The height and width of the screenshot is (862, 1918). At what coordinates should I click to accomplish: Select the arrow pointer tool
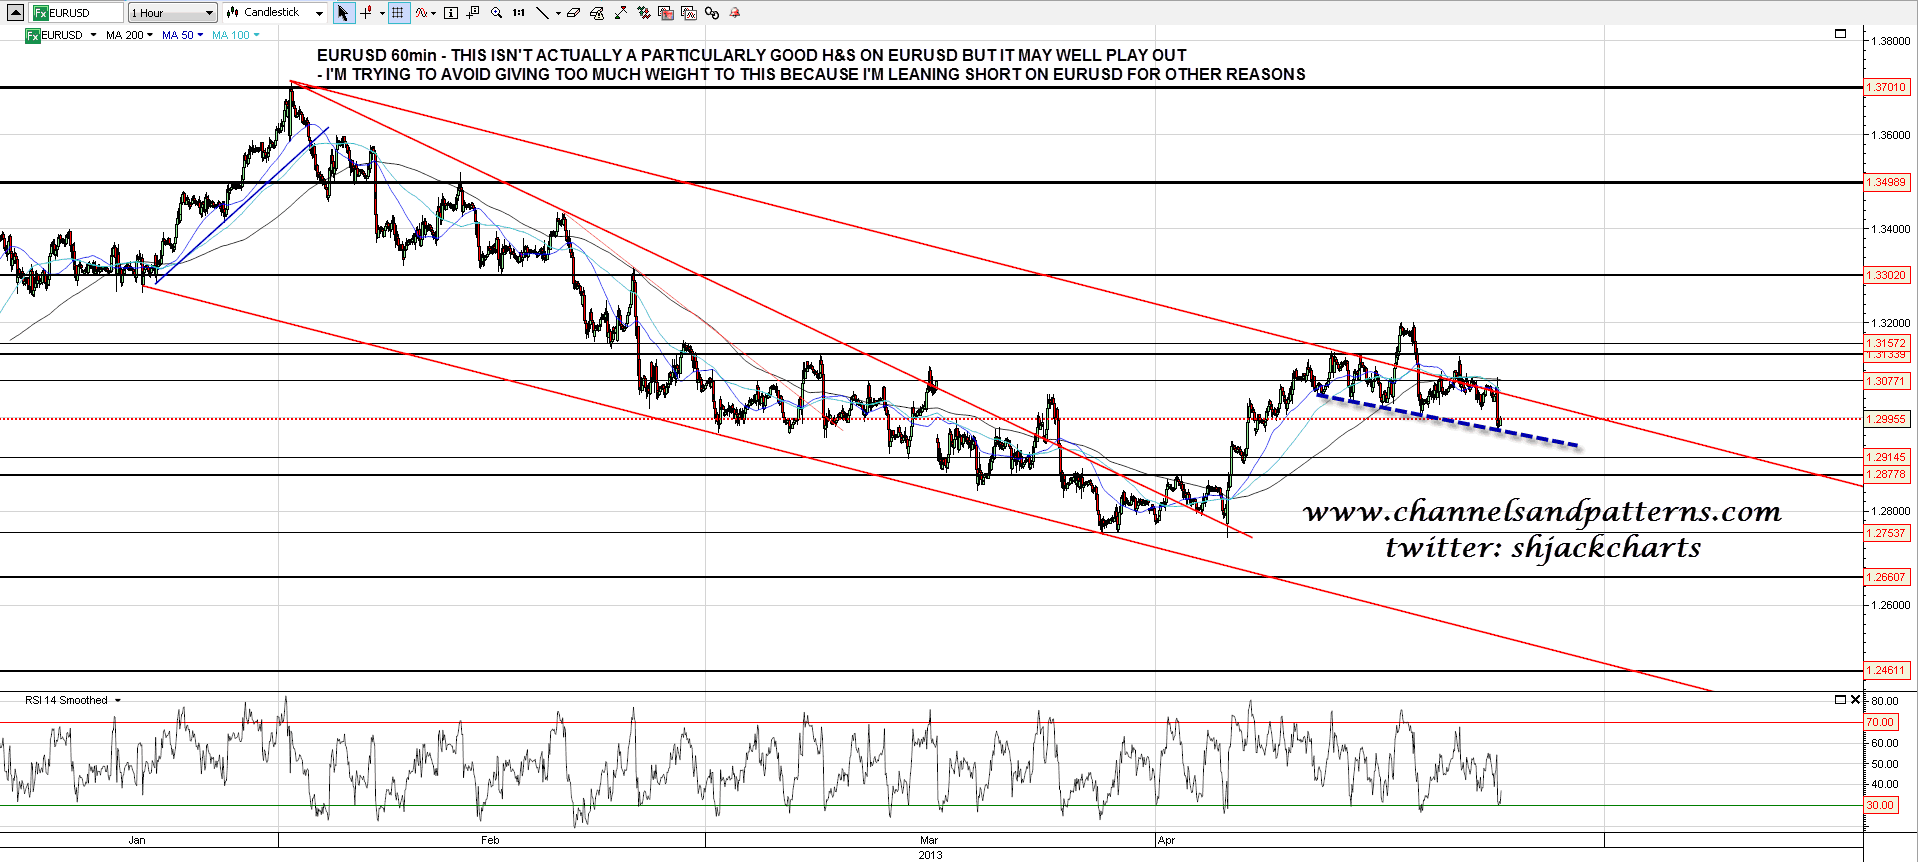[x=343, y=13]
